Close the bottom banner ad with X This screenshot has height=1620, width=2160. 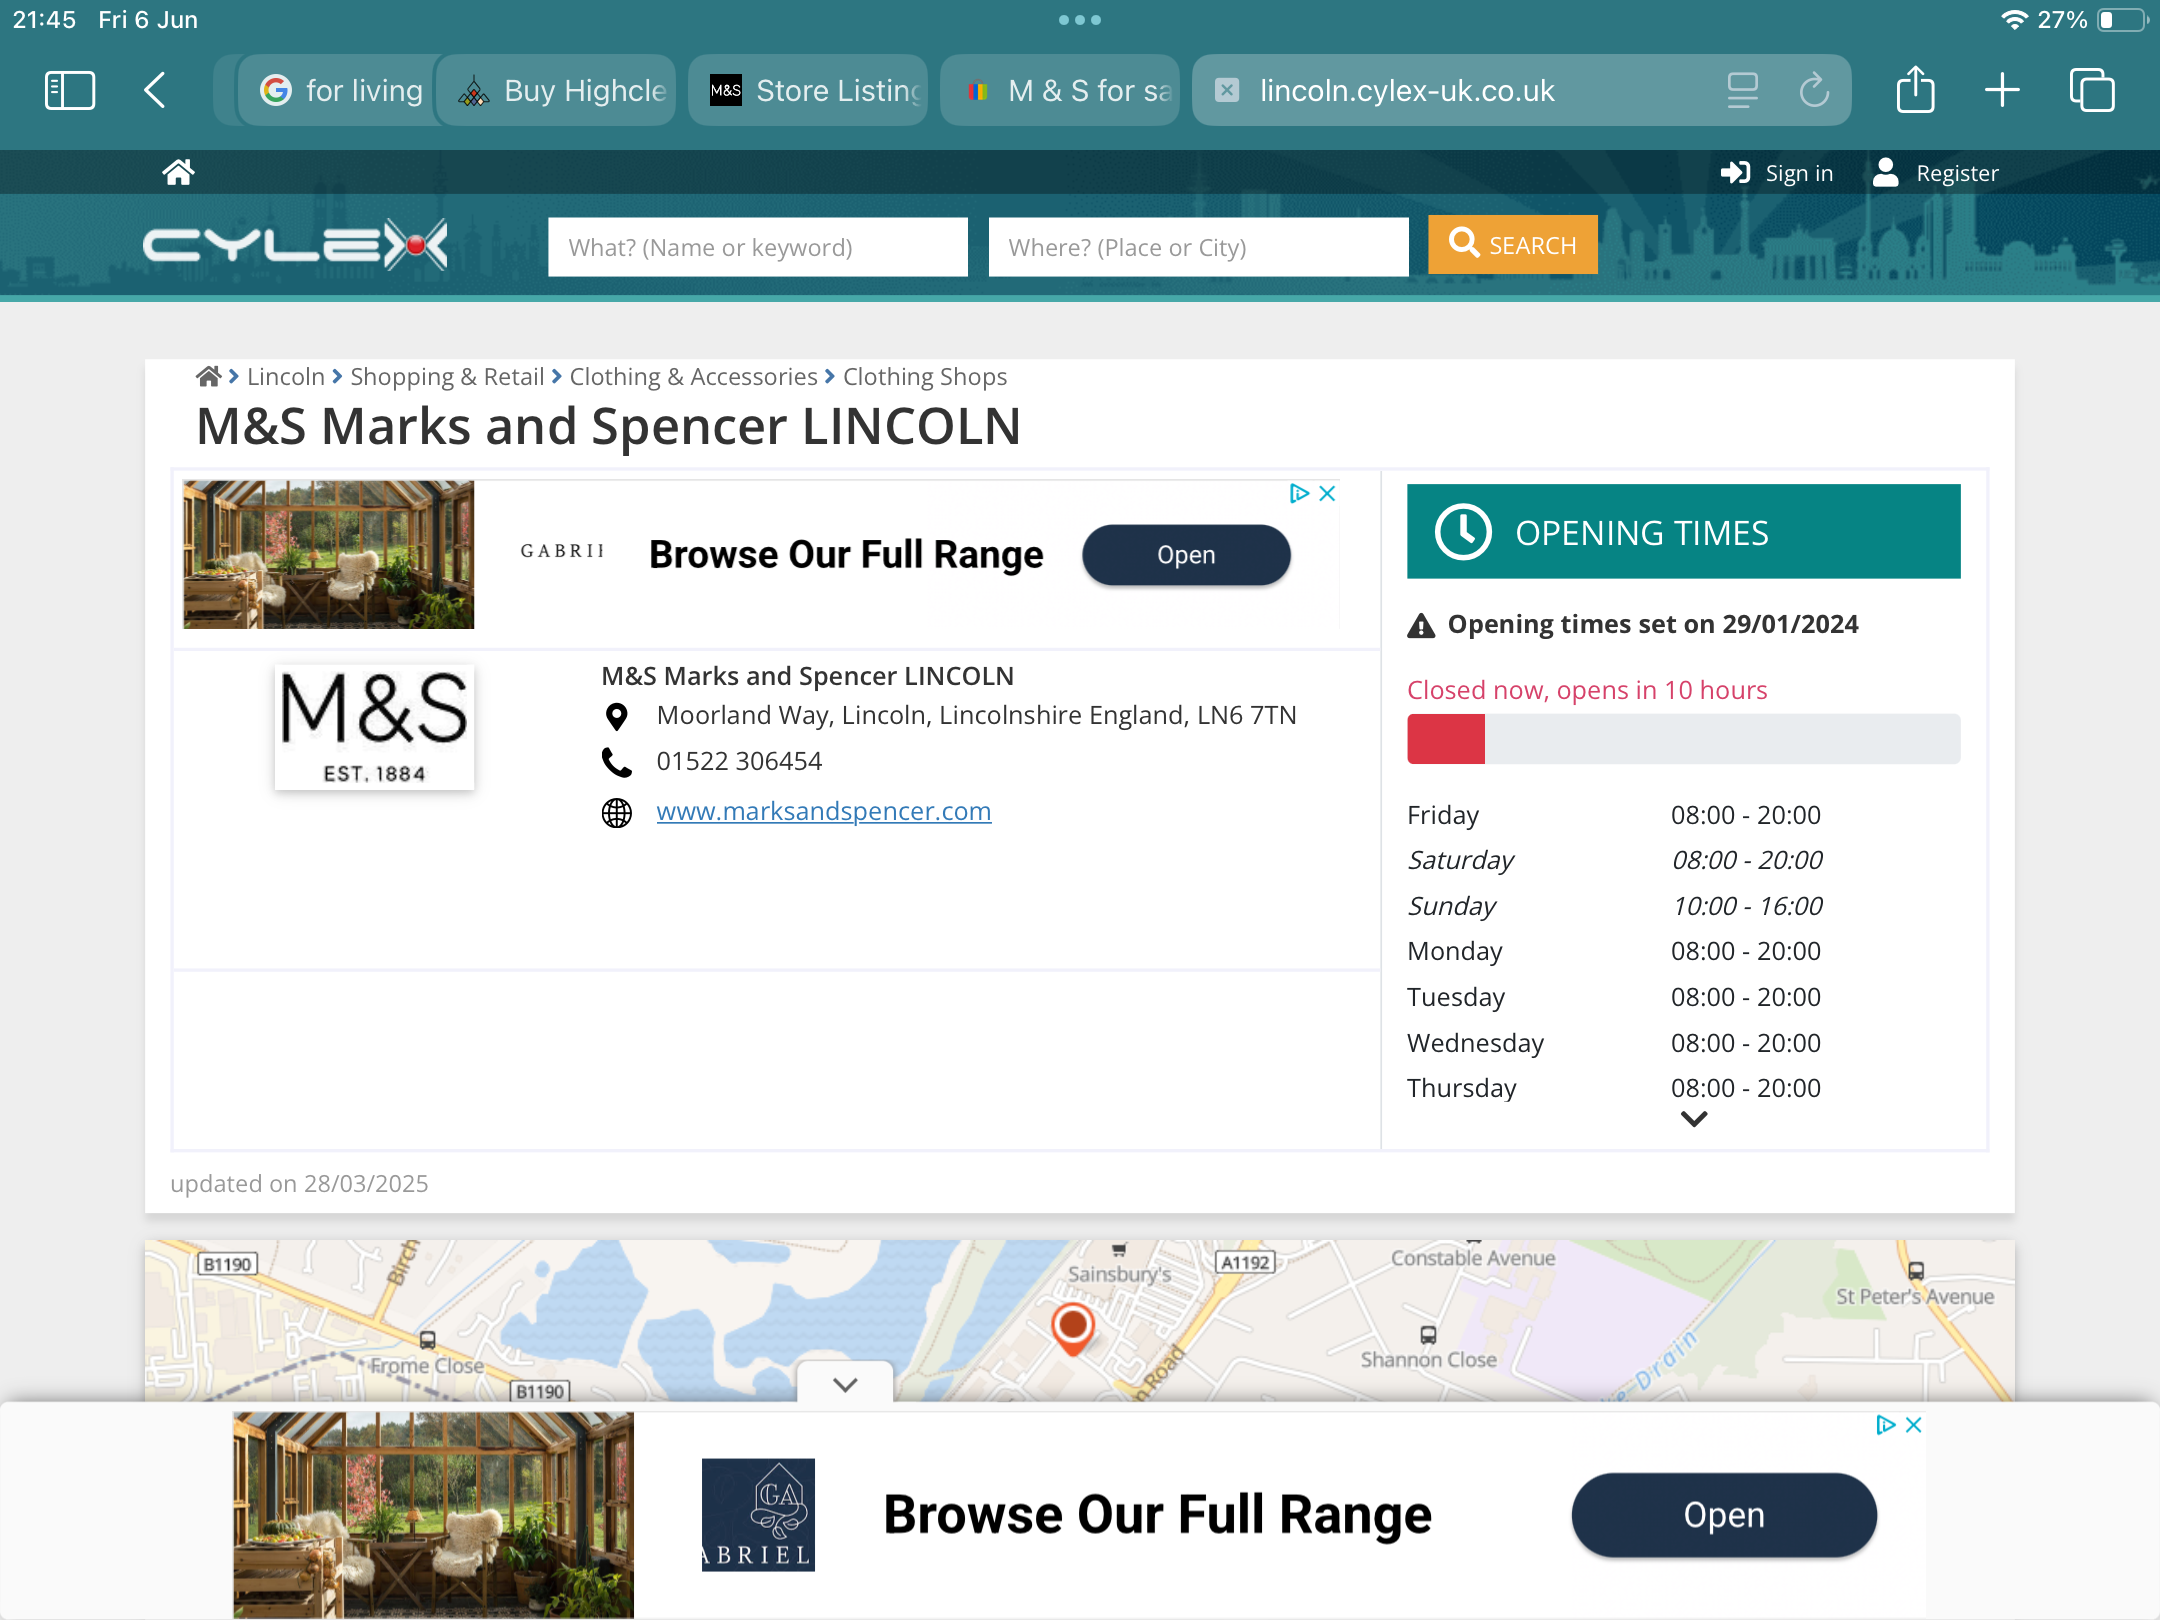pyautogui.click(x=1914, y=1425)
